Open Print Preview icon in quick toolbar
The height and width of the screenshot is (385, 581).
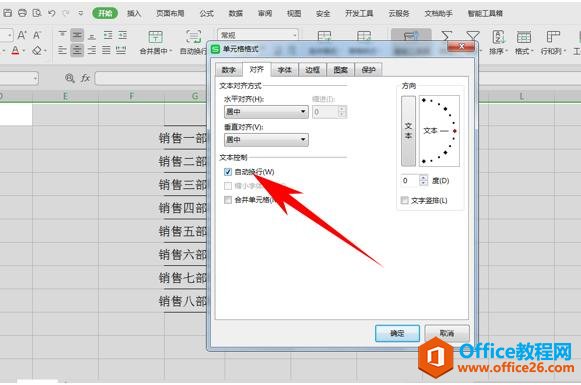37,13
